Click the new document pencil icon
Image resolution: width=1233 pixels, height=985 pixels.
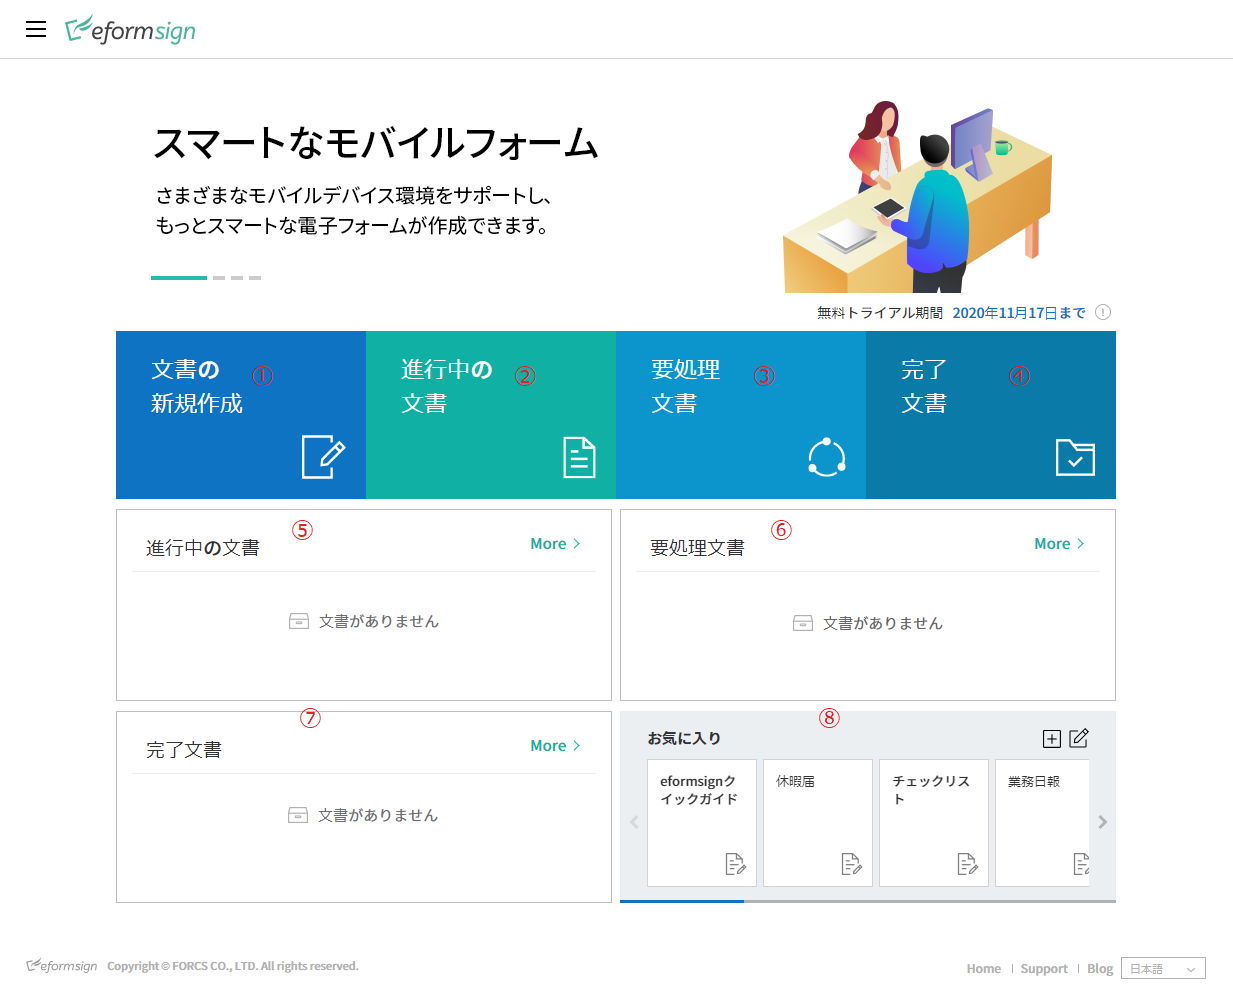point(324,457)
